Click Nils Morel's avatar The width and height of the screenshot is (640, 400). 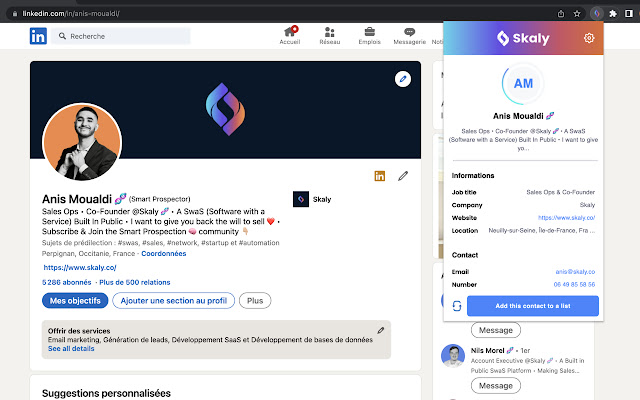453,356
